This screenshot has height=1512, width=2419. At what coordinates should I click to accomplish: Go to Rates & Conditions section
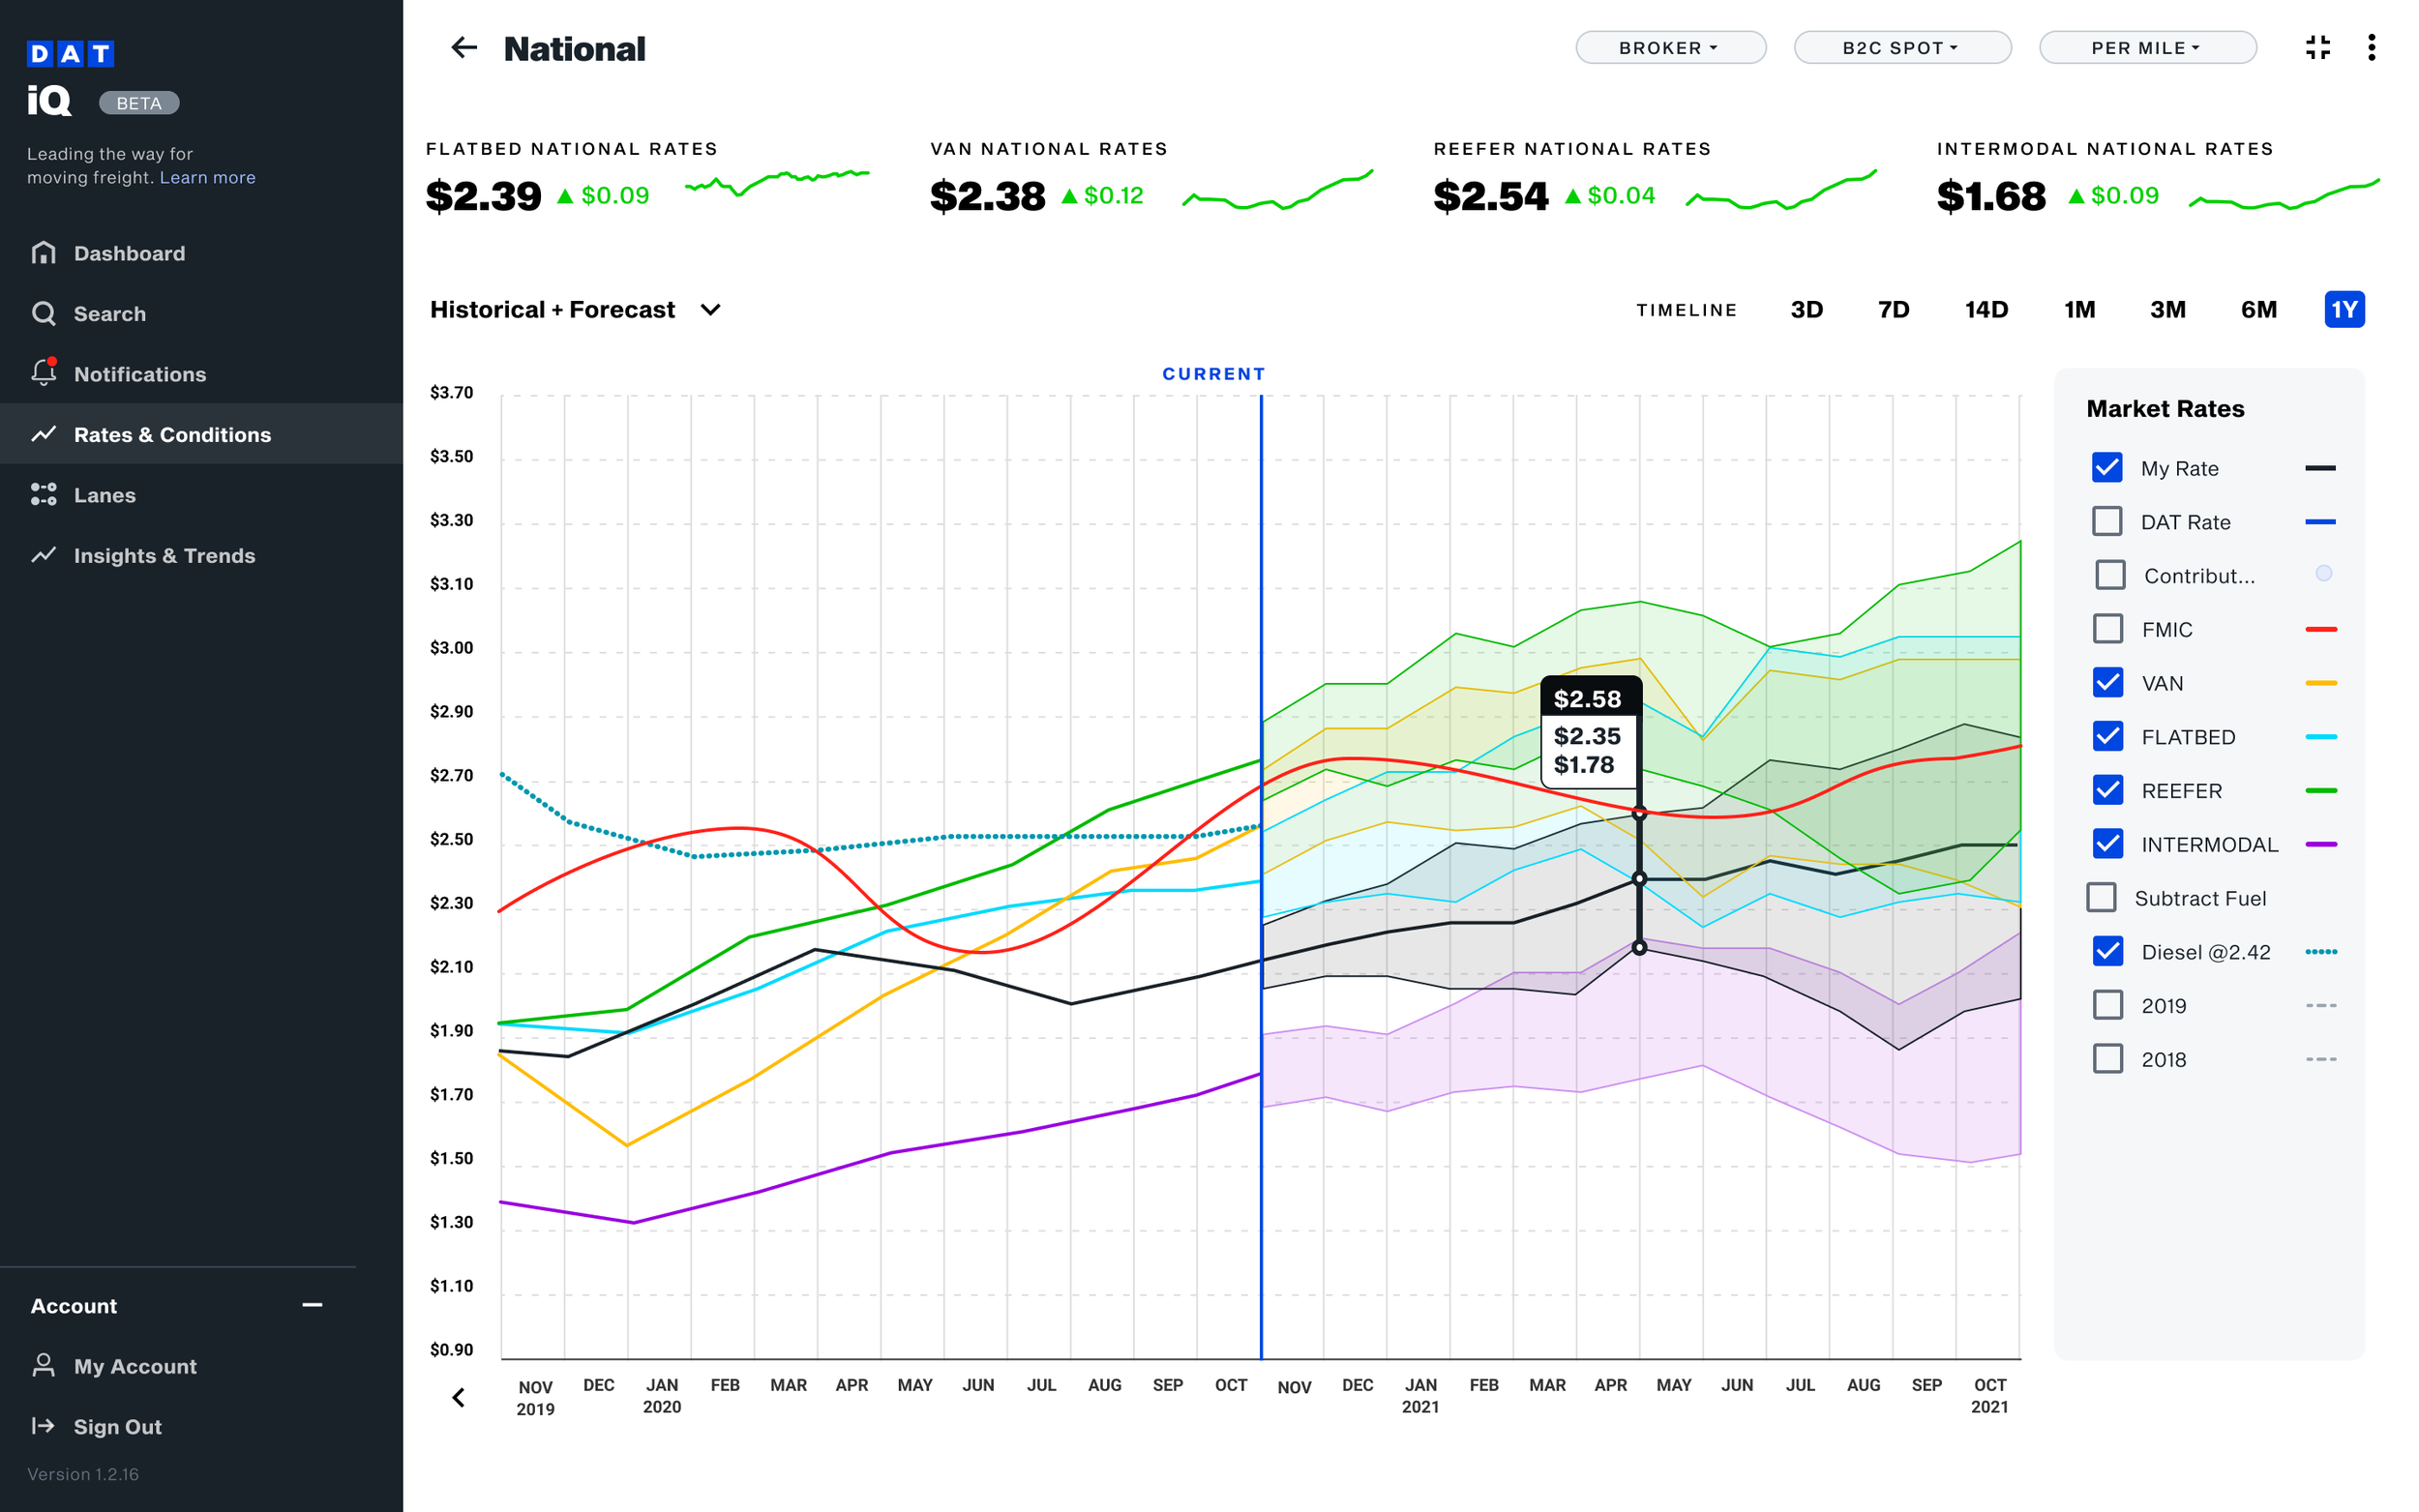[x=172, y=434]
